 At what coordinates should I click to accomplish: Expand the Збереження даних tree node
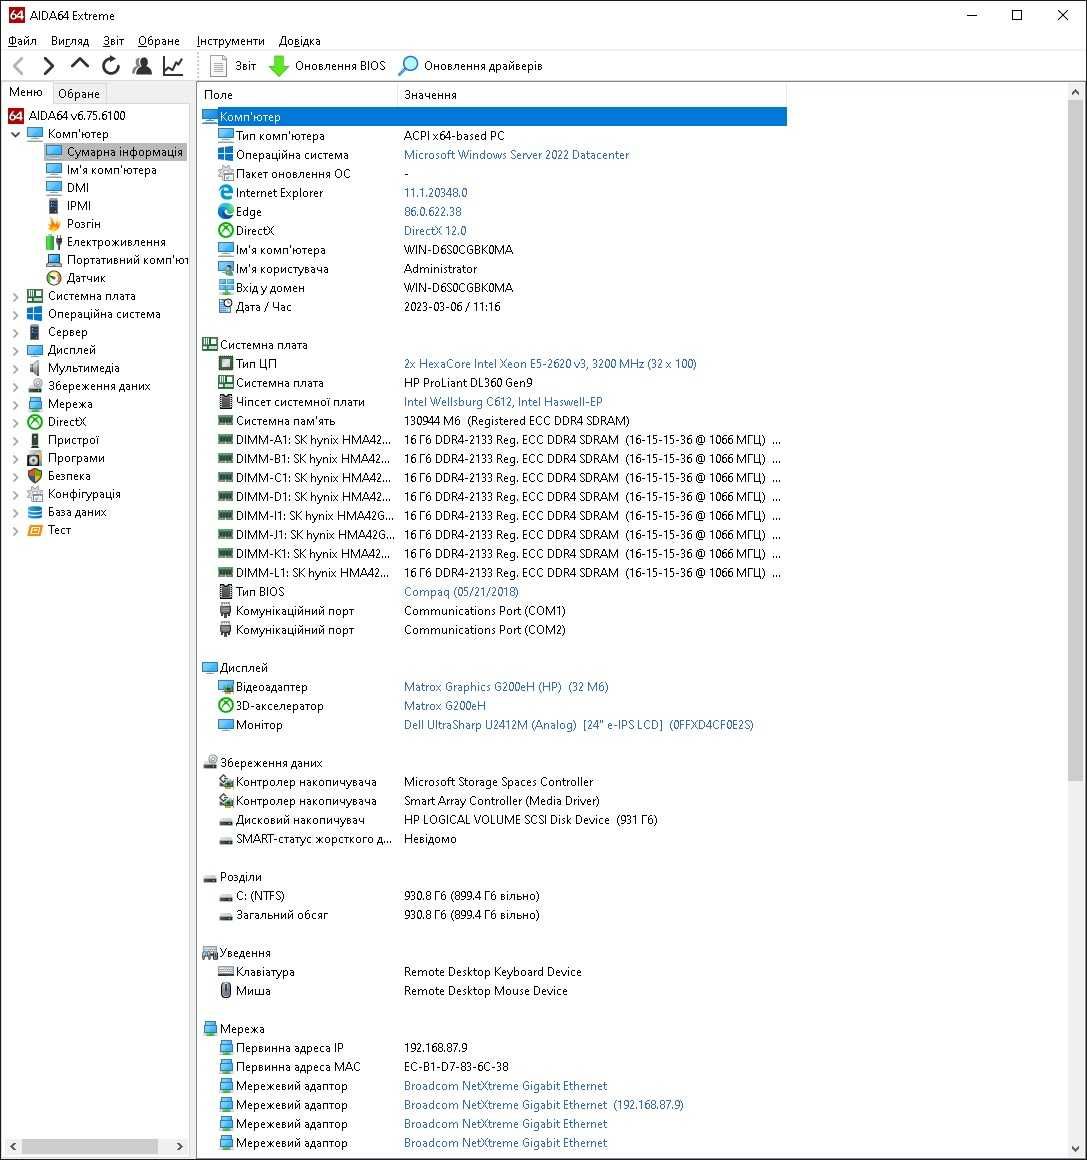click(16, 386)
